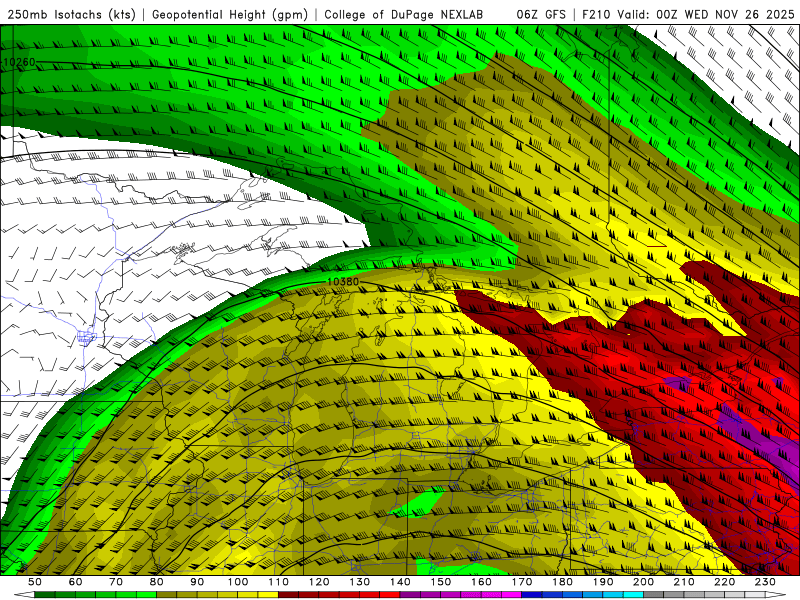
Task: Click the 100 knot scale label
Action: click(238, 582)
